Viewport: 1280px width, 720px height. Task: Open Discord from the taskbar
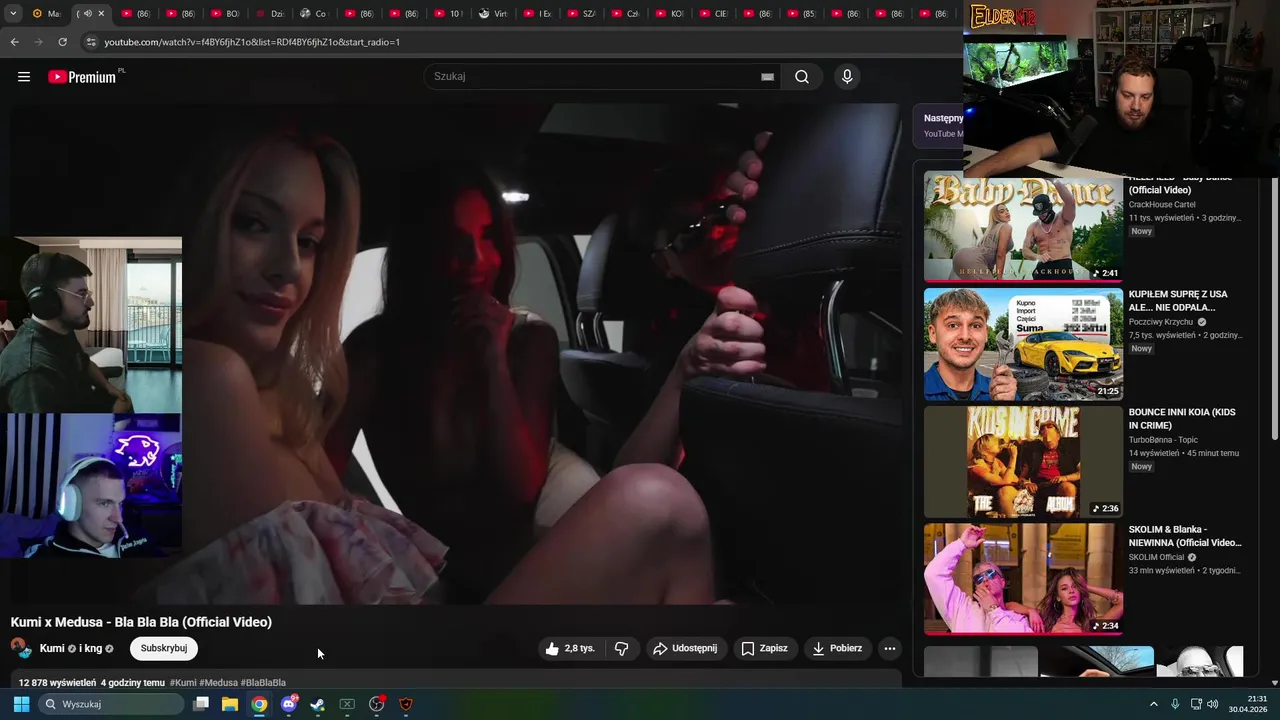tap(289, 704)
